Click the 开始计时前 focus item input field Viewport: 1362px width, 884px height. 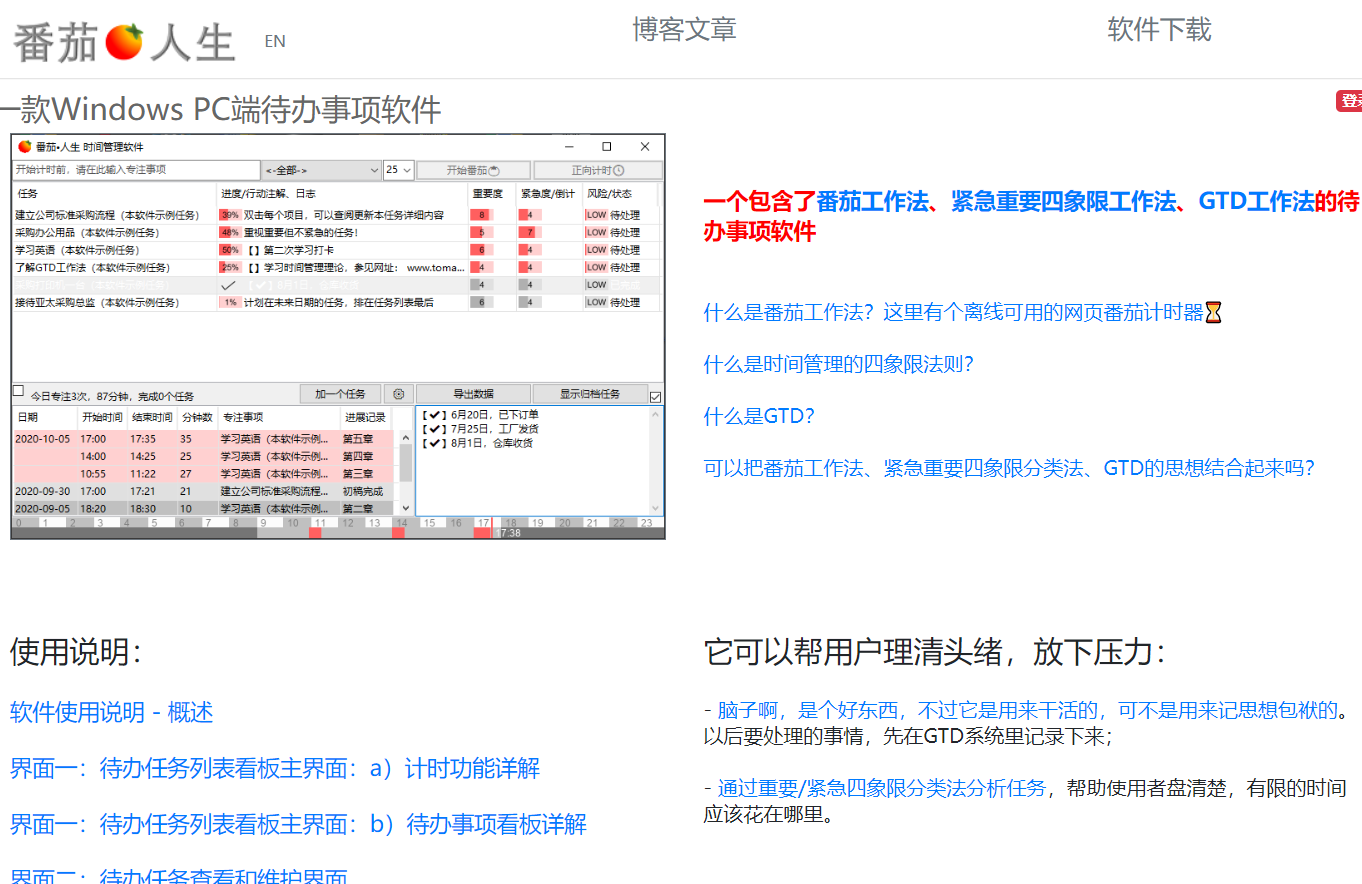pos(136,170)
